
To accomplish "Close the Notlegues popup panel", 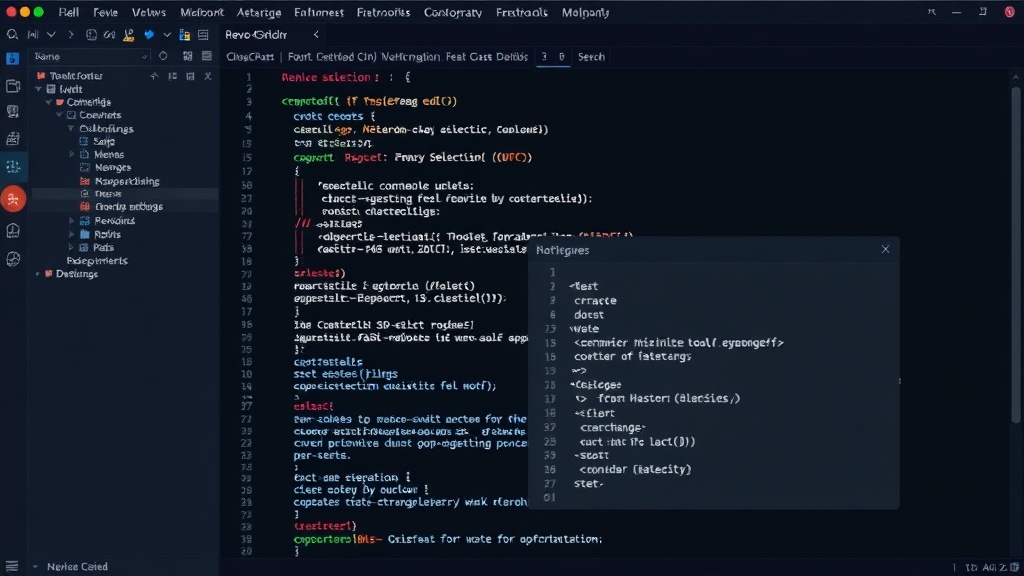I will [885, 249].
